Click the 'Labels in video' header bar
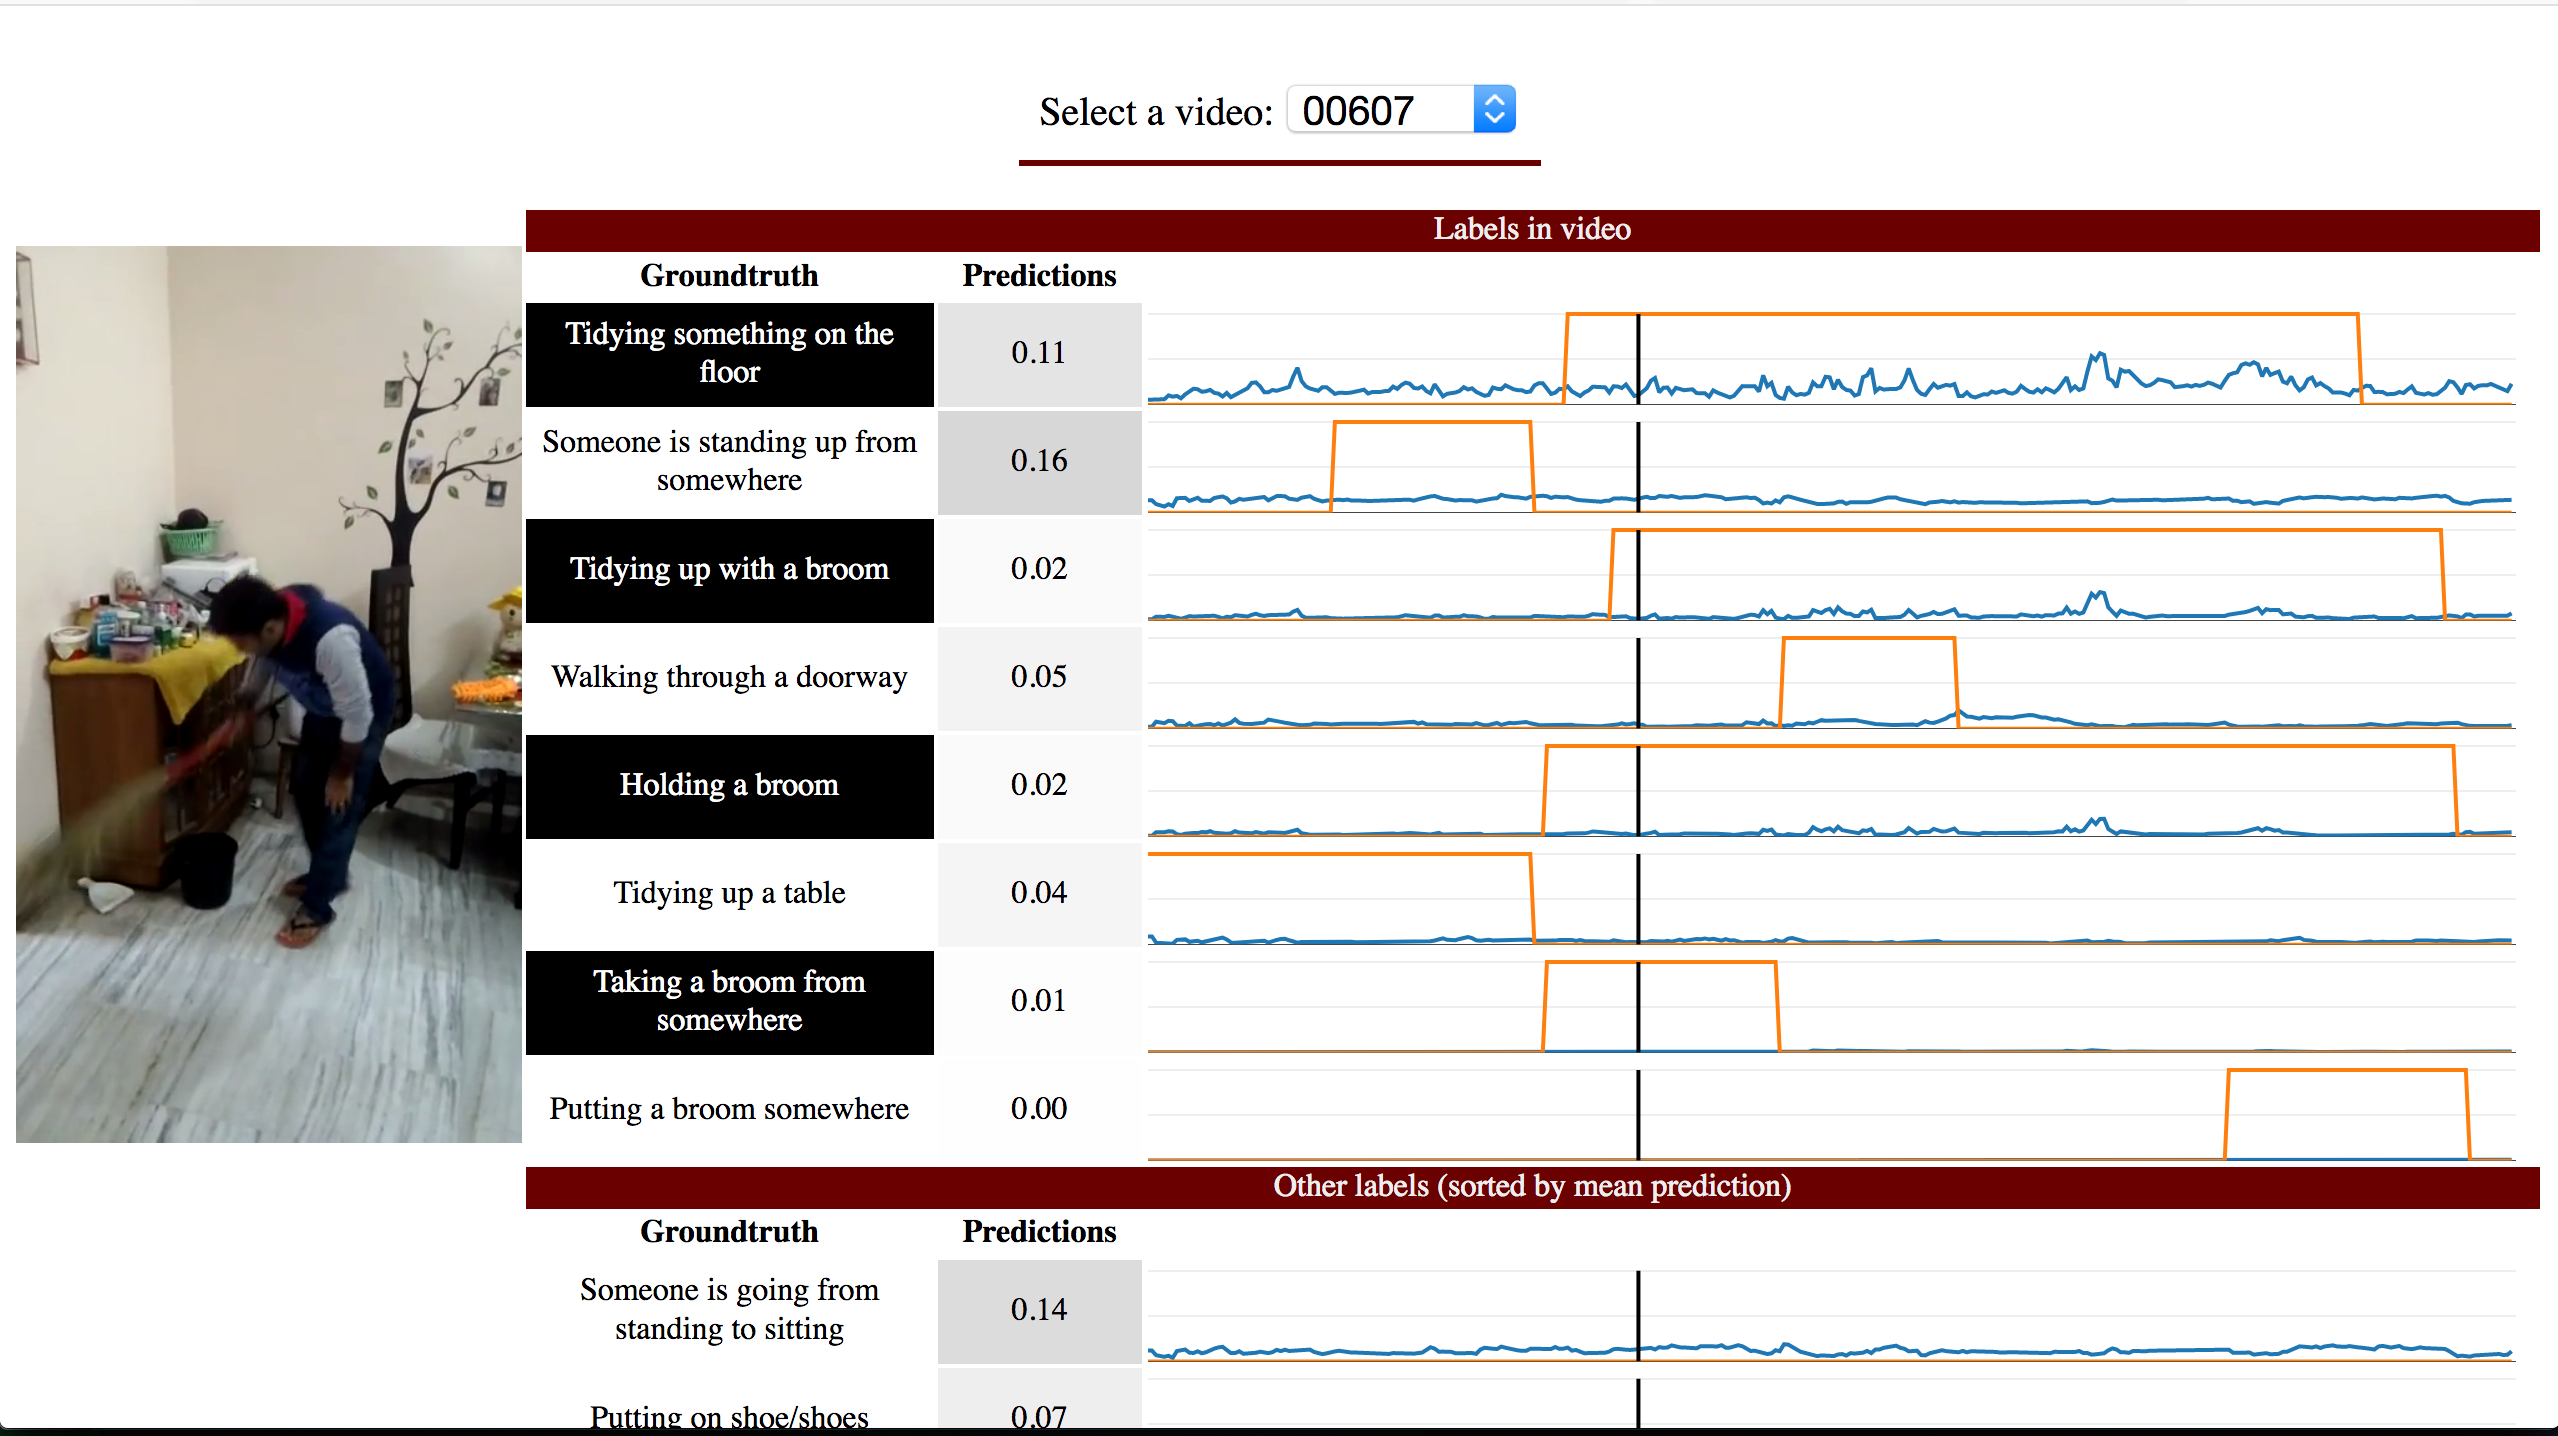Image resolution: width=2558 pixels, height=1436 pixels. (x=1531, y=230)
